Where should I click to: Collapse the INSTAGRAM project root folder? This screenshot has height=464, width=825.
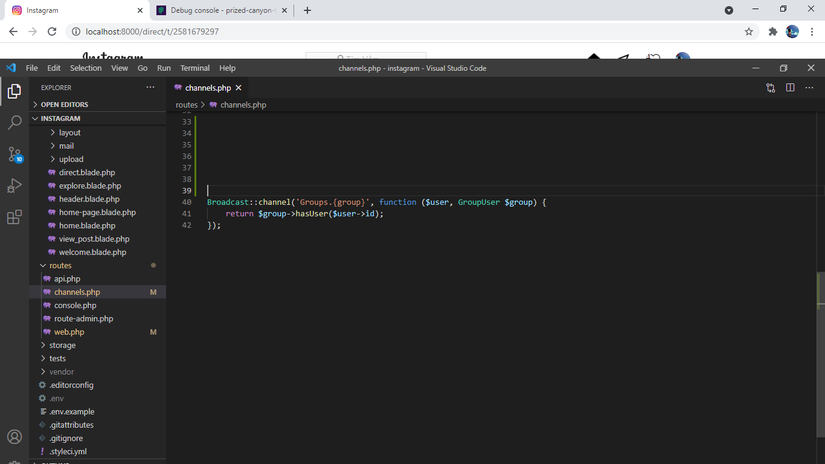point(61,118)
